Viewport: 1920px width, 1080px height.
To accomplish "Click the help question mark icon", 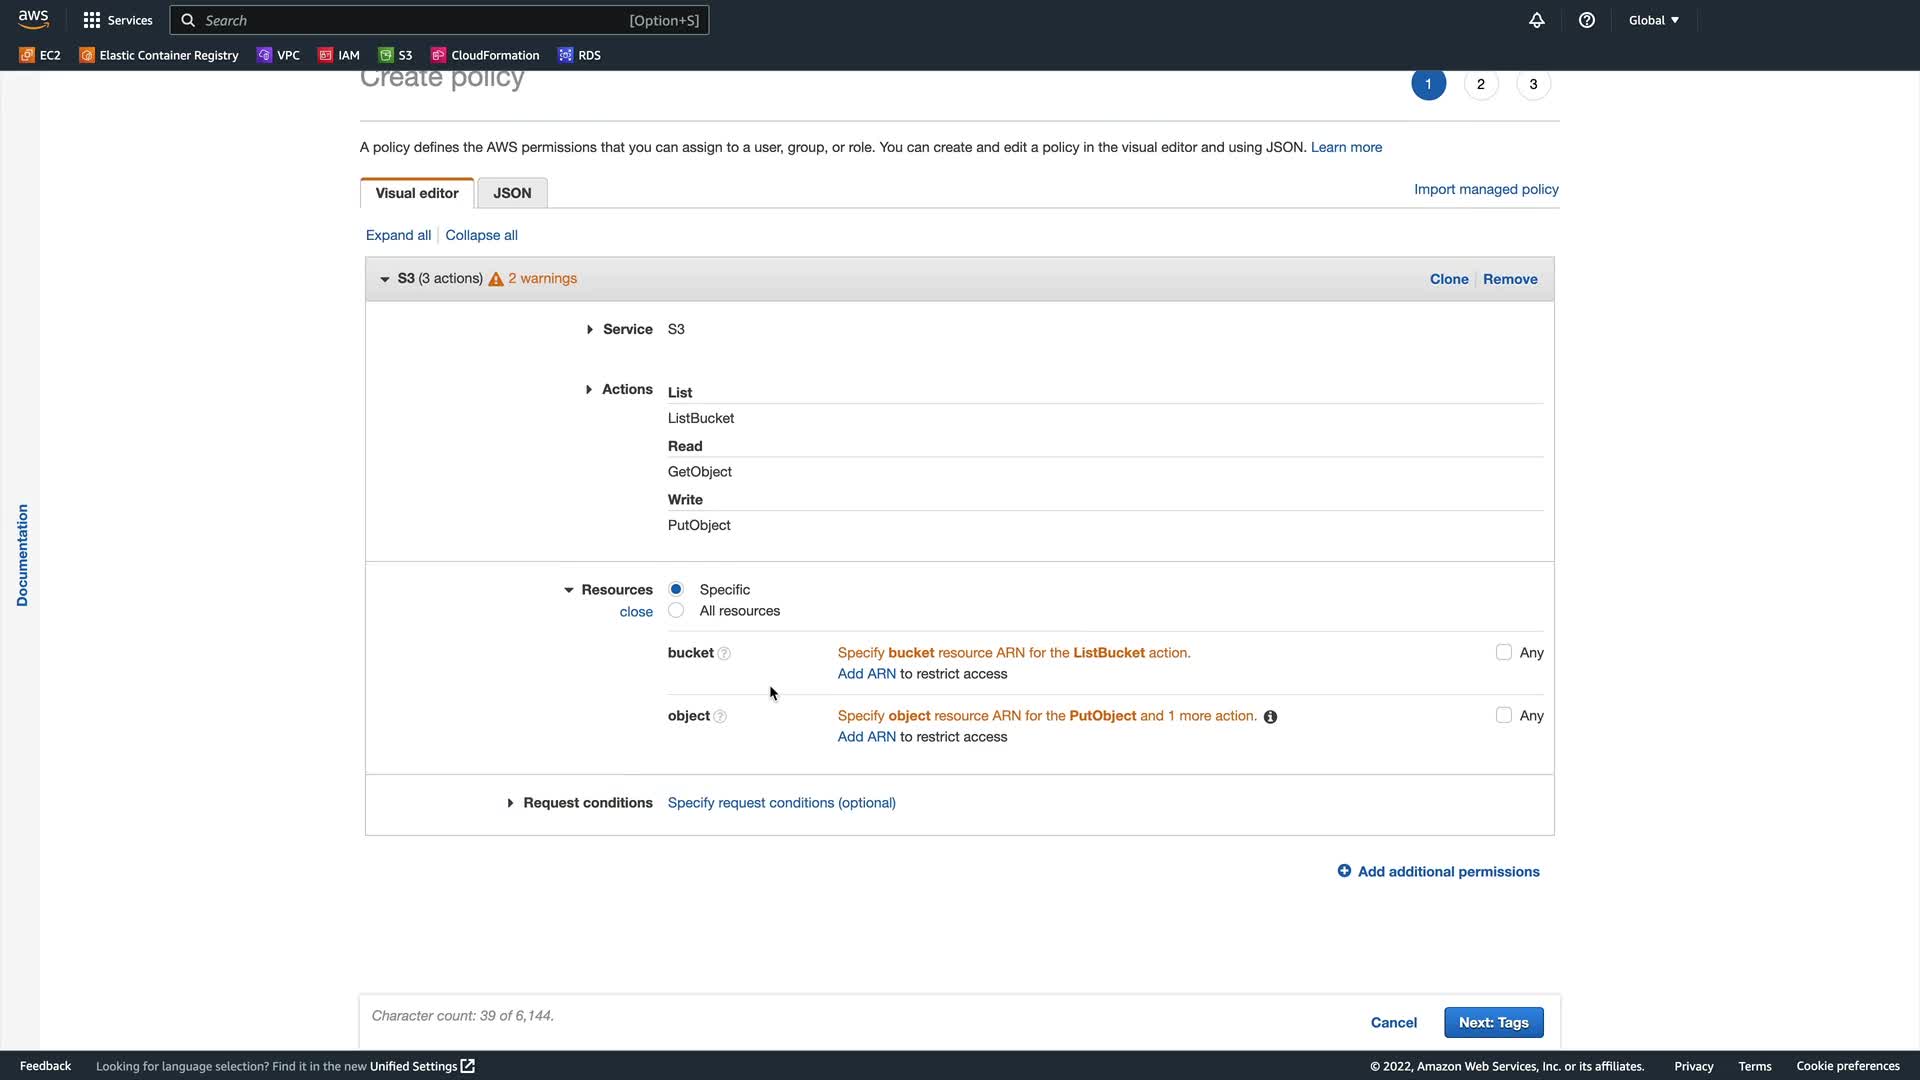I will 1587,20.
